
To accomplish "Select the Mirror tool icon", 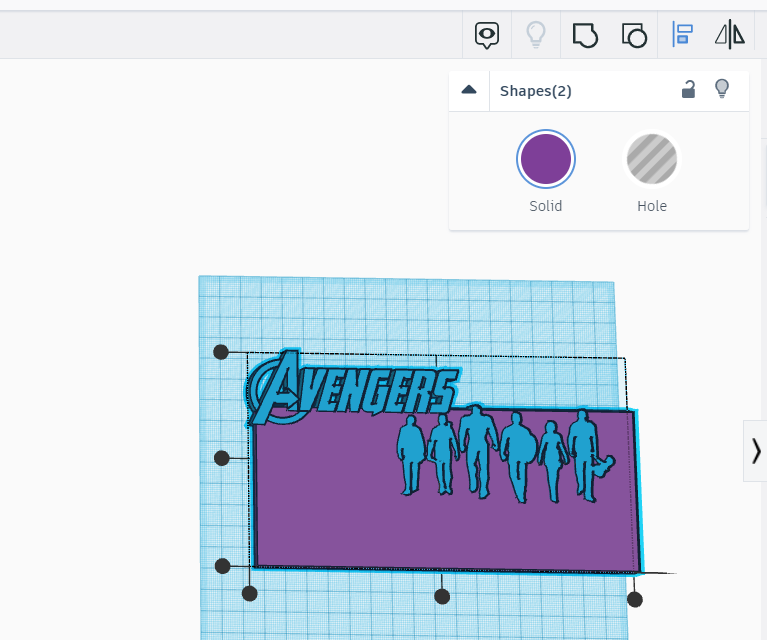I will (730, 35).
